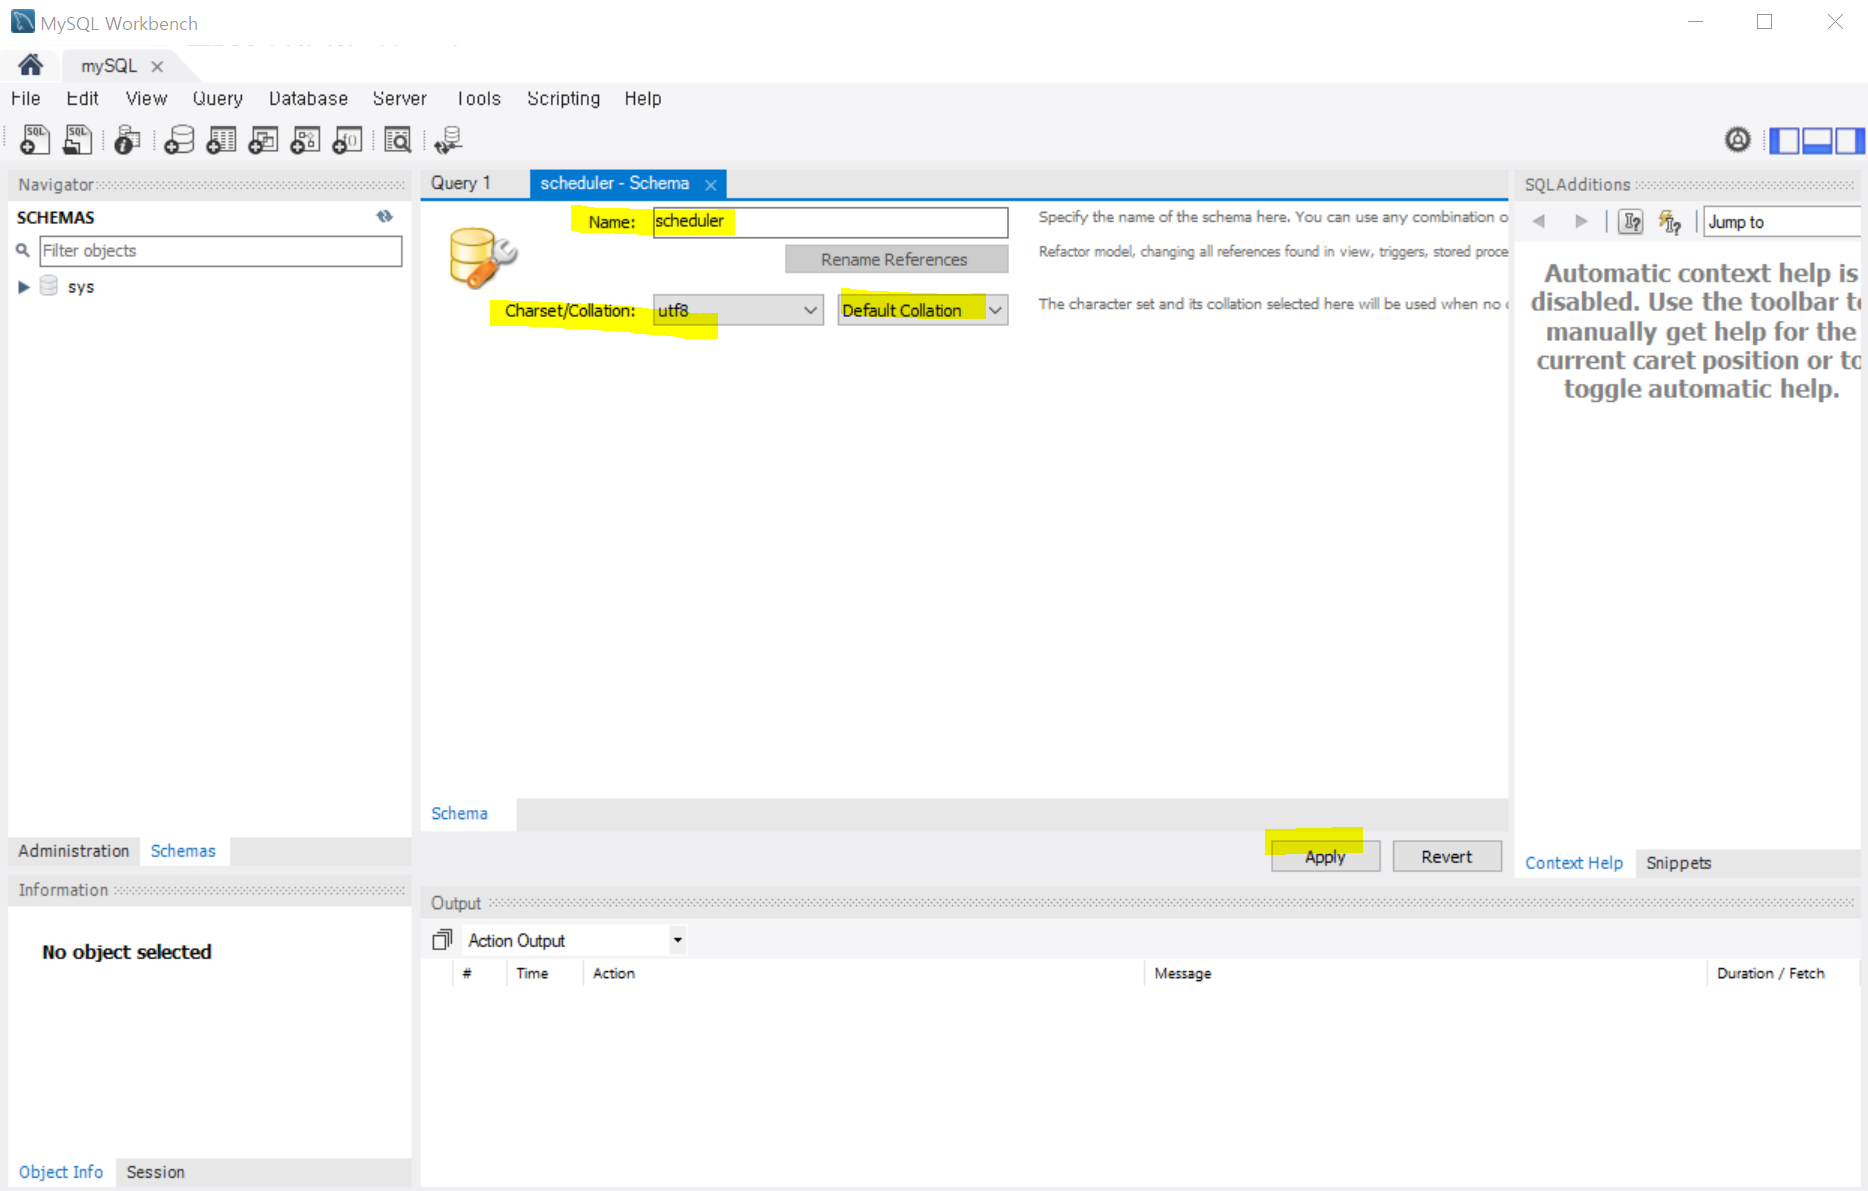Viewport: 1868px width, 1191px height.
Task: Go forward in context help history
Action: [x=1581, y=221]
